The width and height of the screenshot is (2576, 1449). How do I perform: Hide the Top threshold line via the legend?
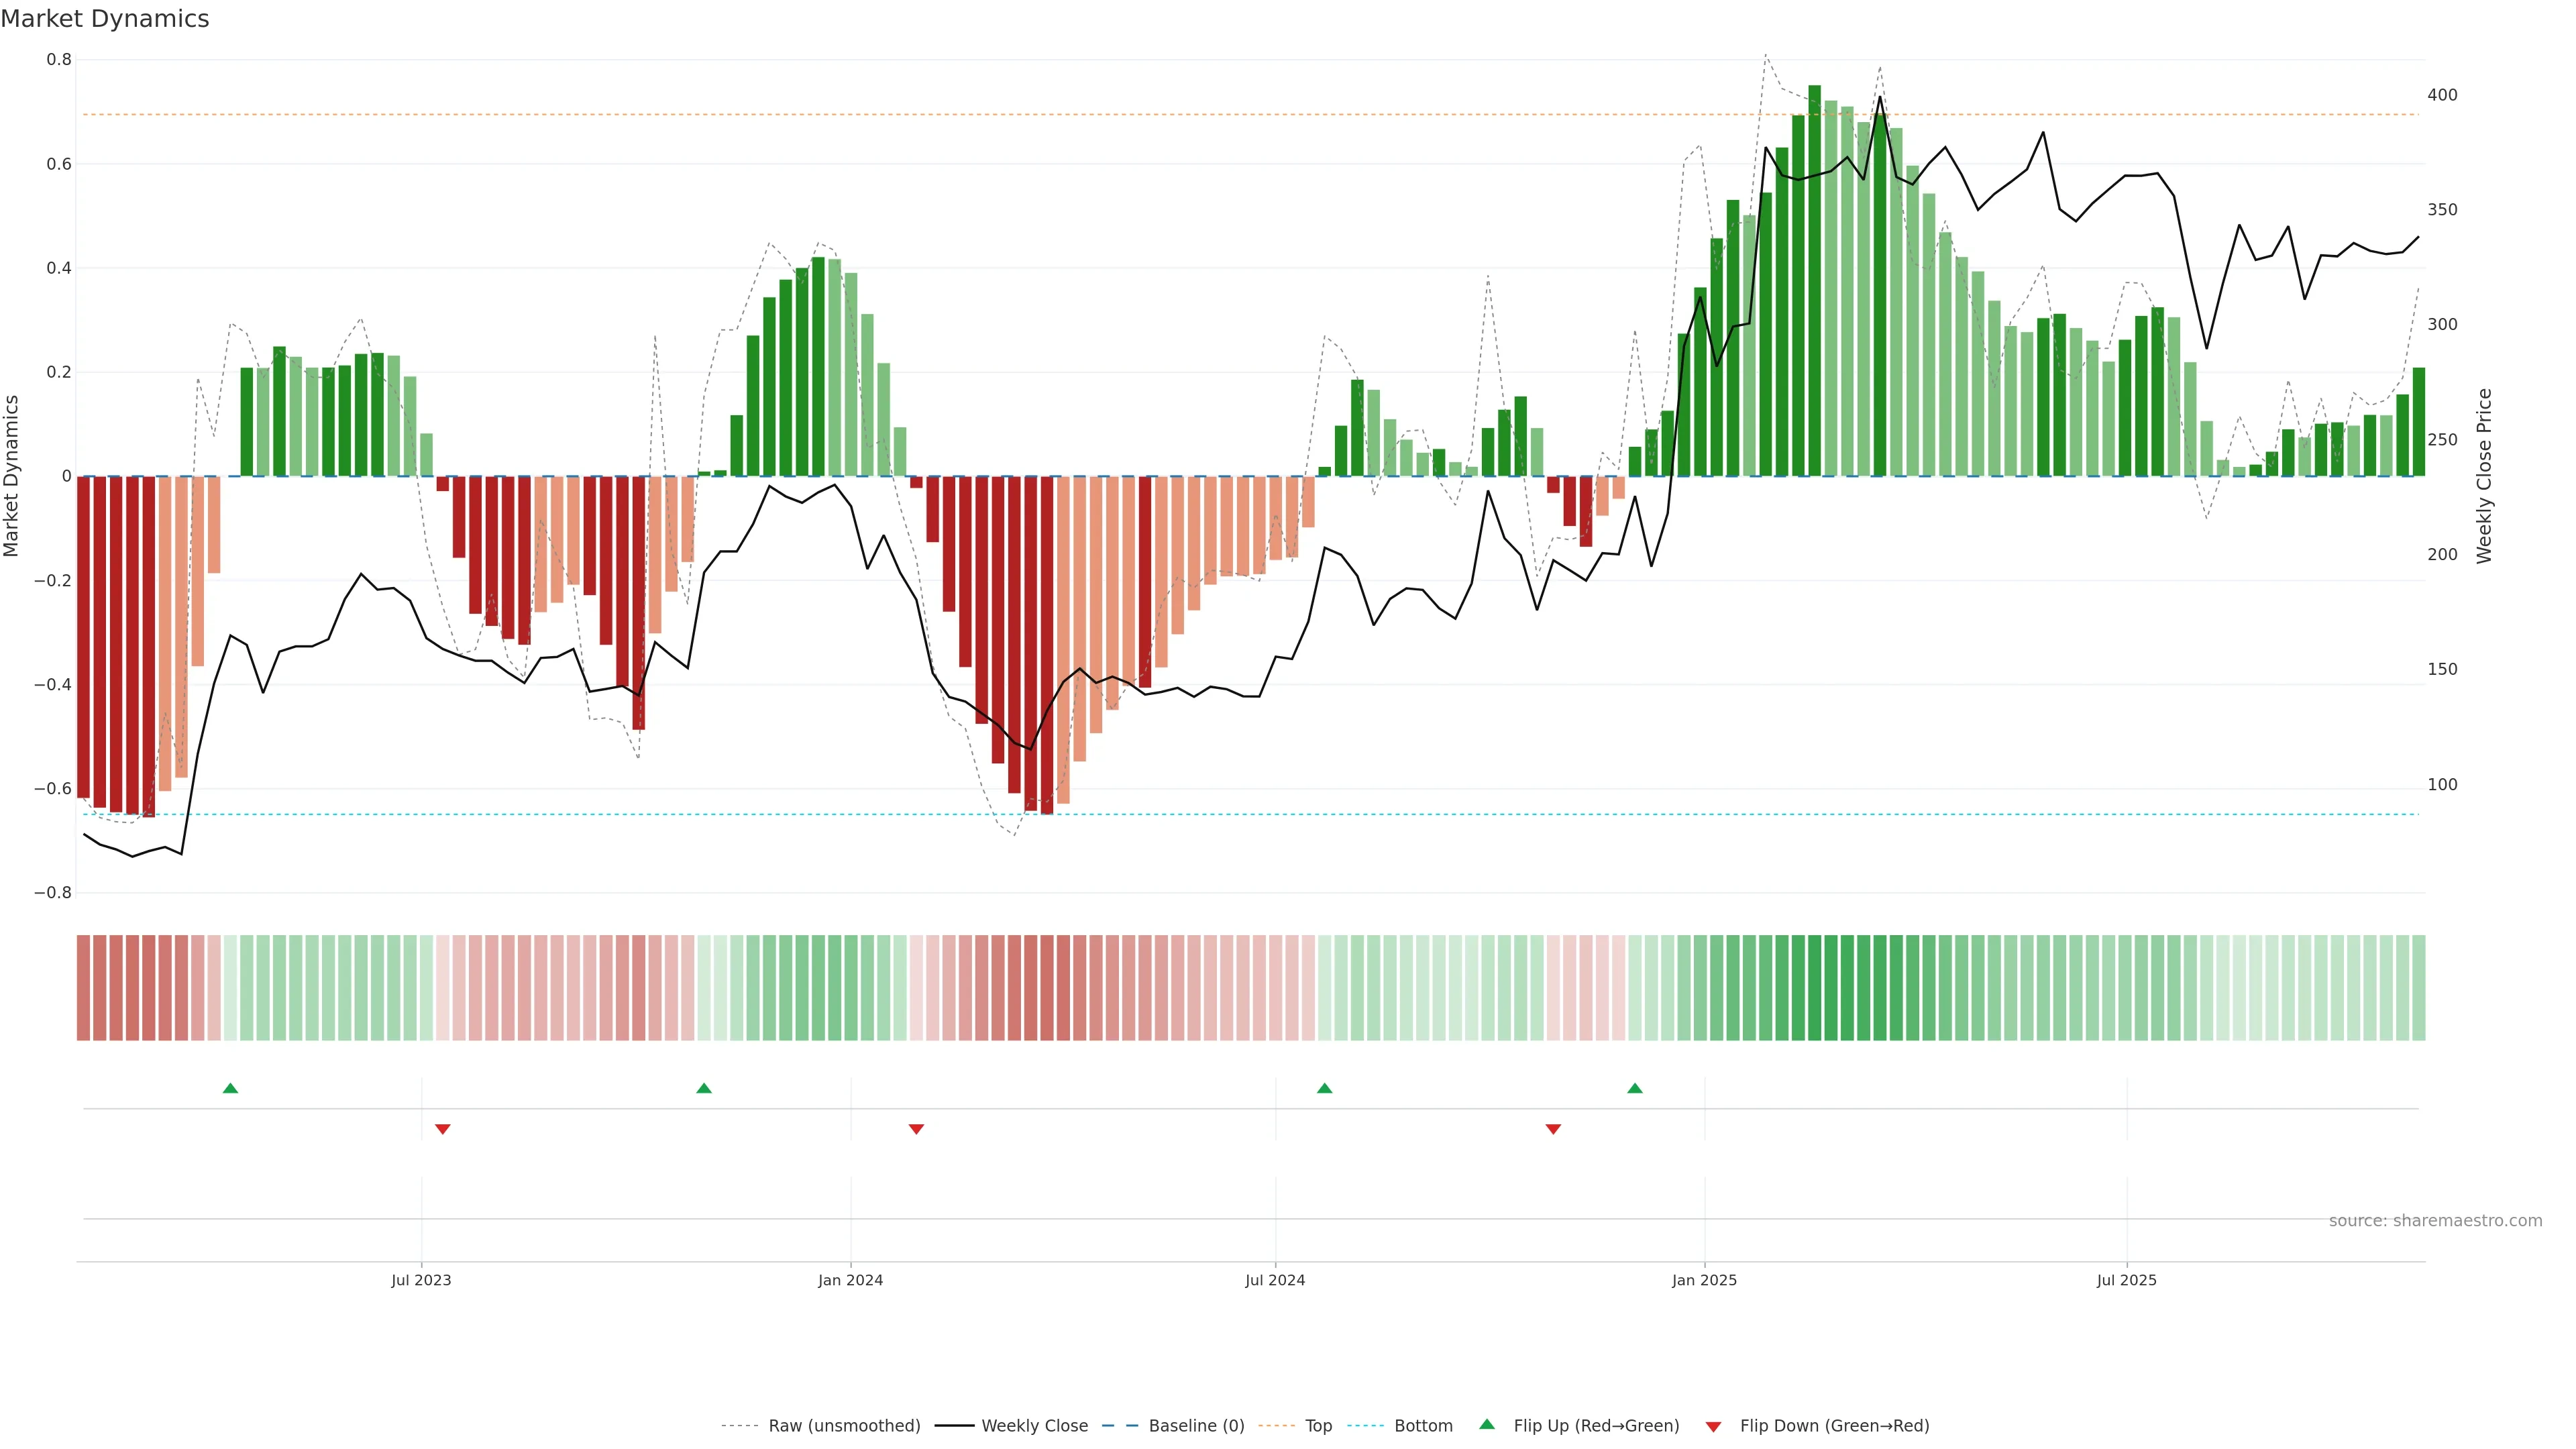click(x=1318, y=1426)
